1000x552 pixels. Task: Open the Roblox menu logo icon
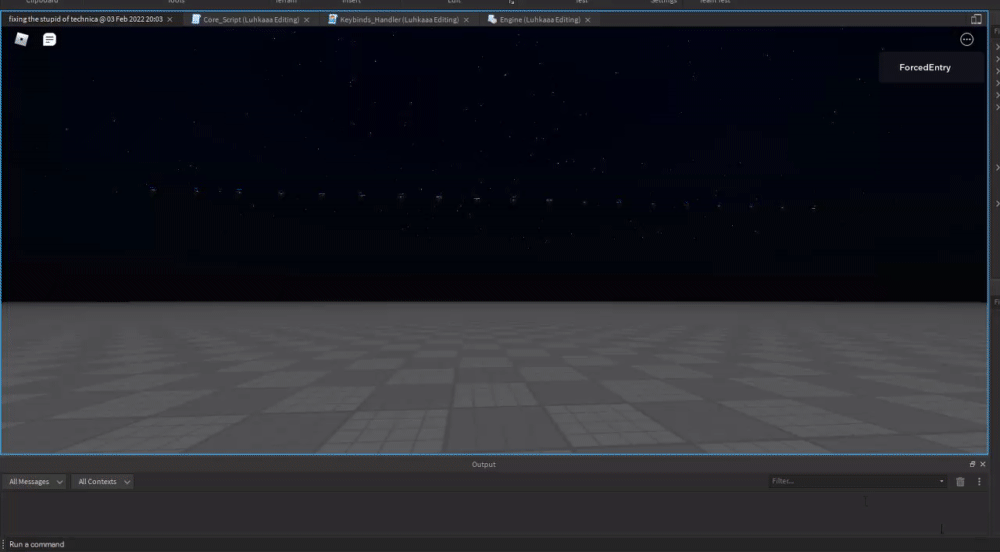click(22, 40)
